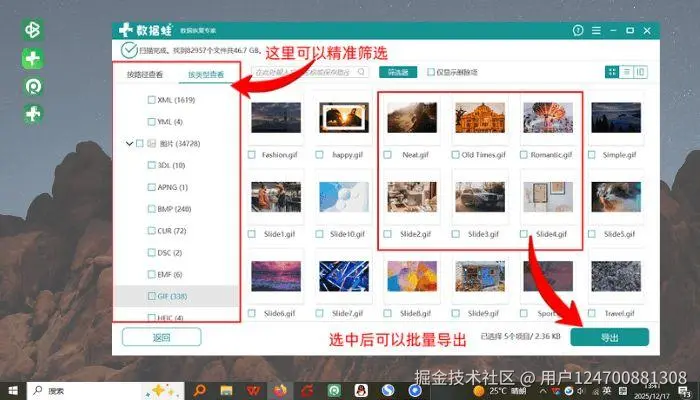Switch to the preview-pane view layout

click(640, 72)
